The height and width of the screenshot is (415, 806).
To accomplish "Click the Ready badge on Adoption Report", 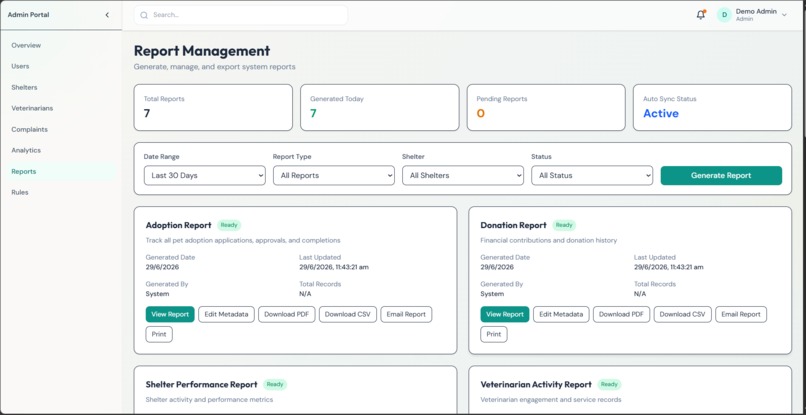I will 229,225.
